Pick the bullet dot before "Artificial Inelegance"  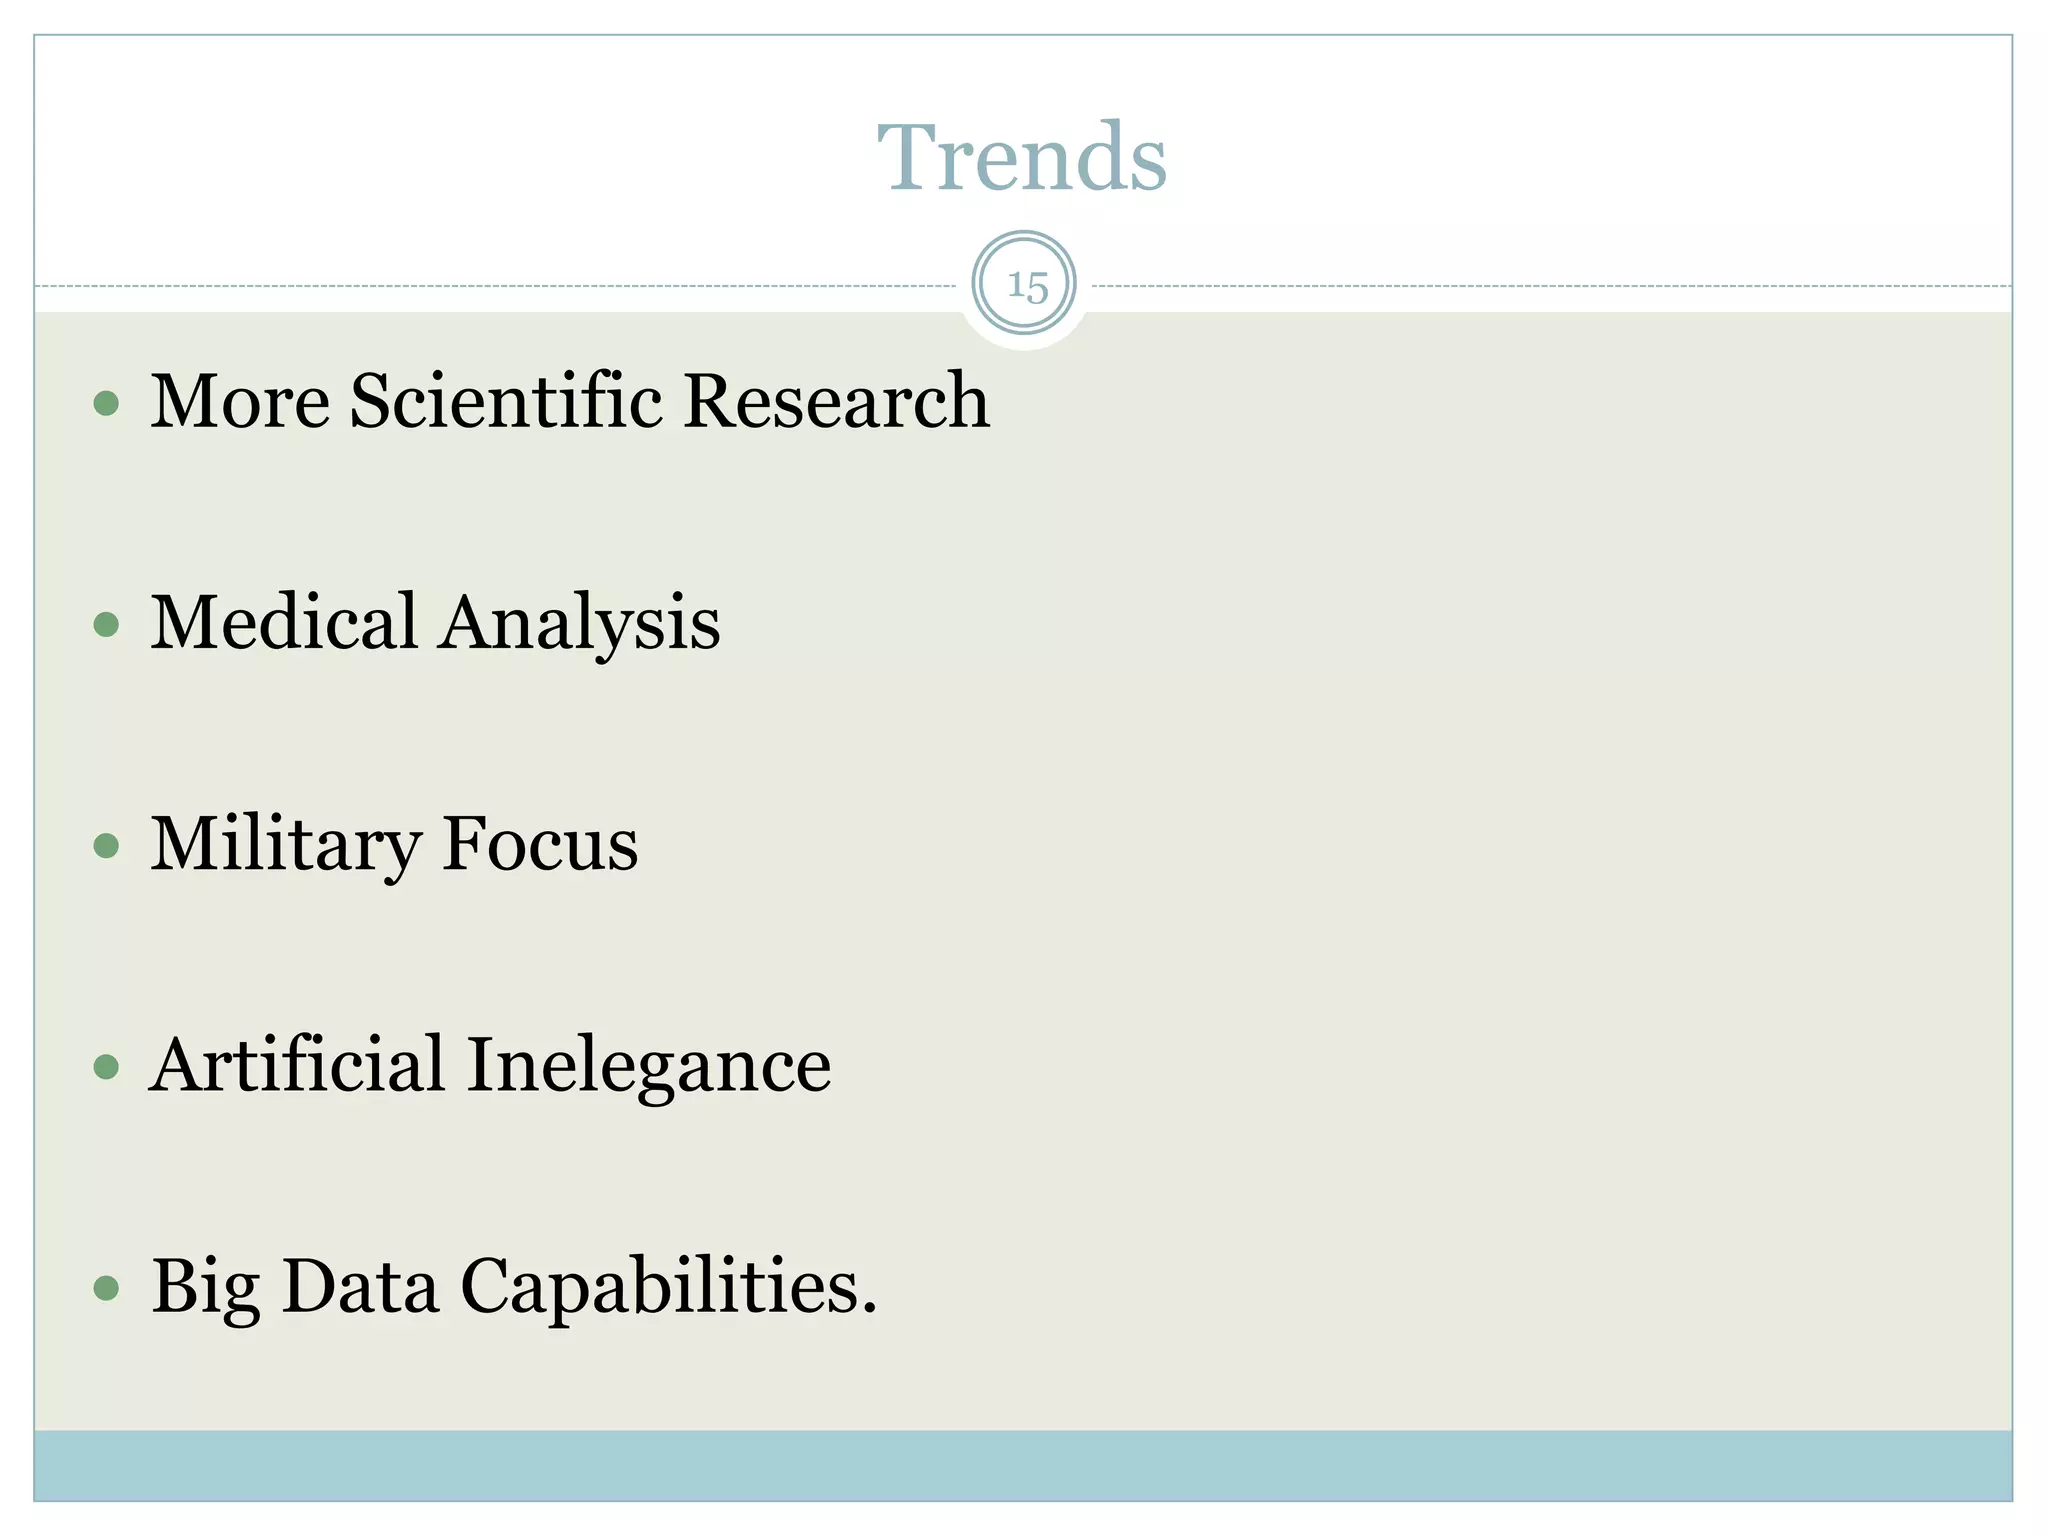pyautogui.click(x=106, y=1067)
